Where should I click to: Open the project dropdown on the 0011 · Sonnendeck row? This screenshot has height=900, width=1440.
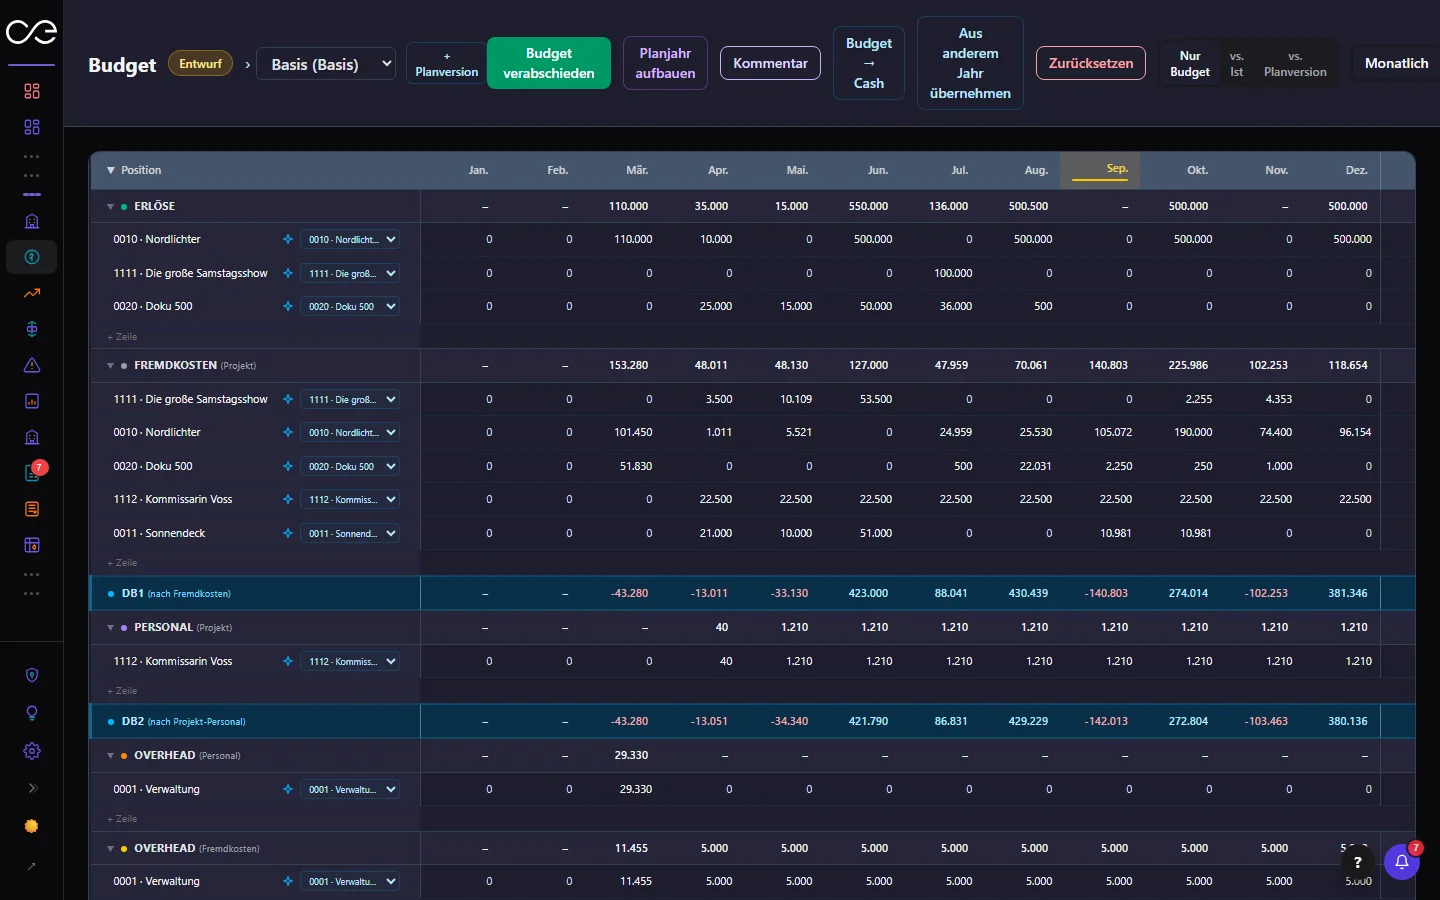[350, 533]
